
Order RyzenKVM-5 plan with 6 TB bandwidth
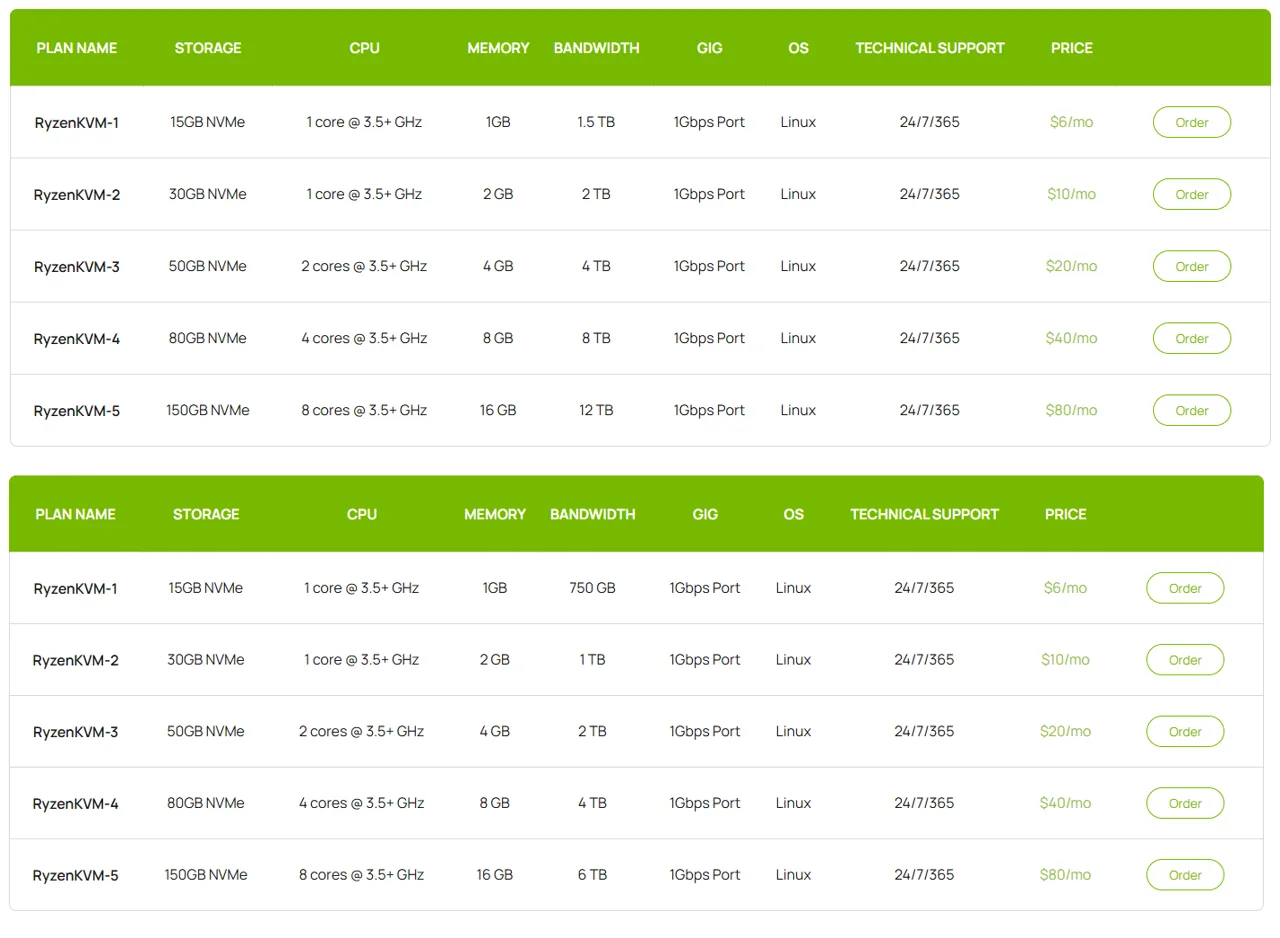click(1185, 874)
